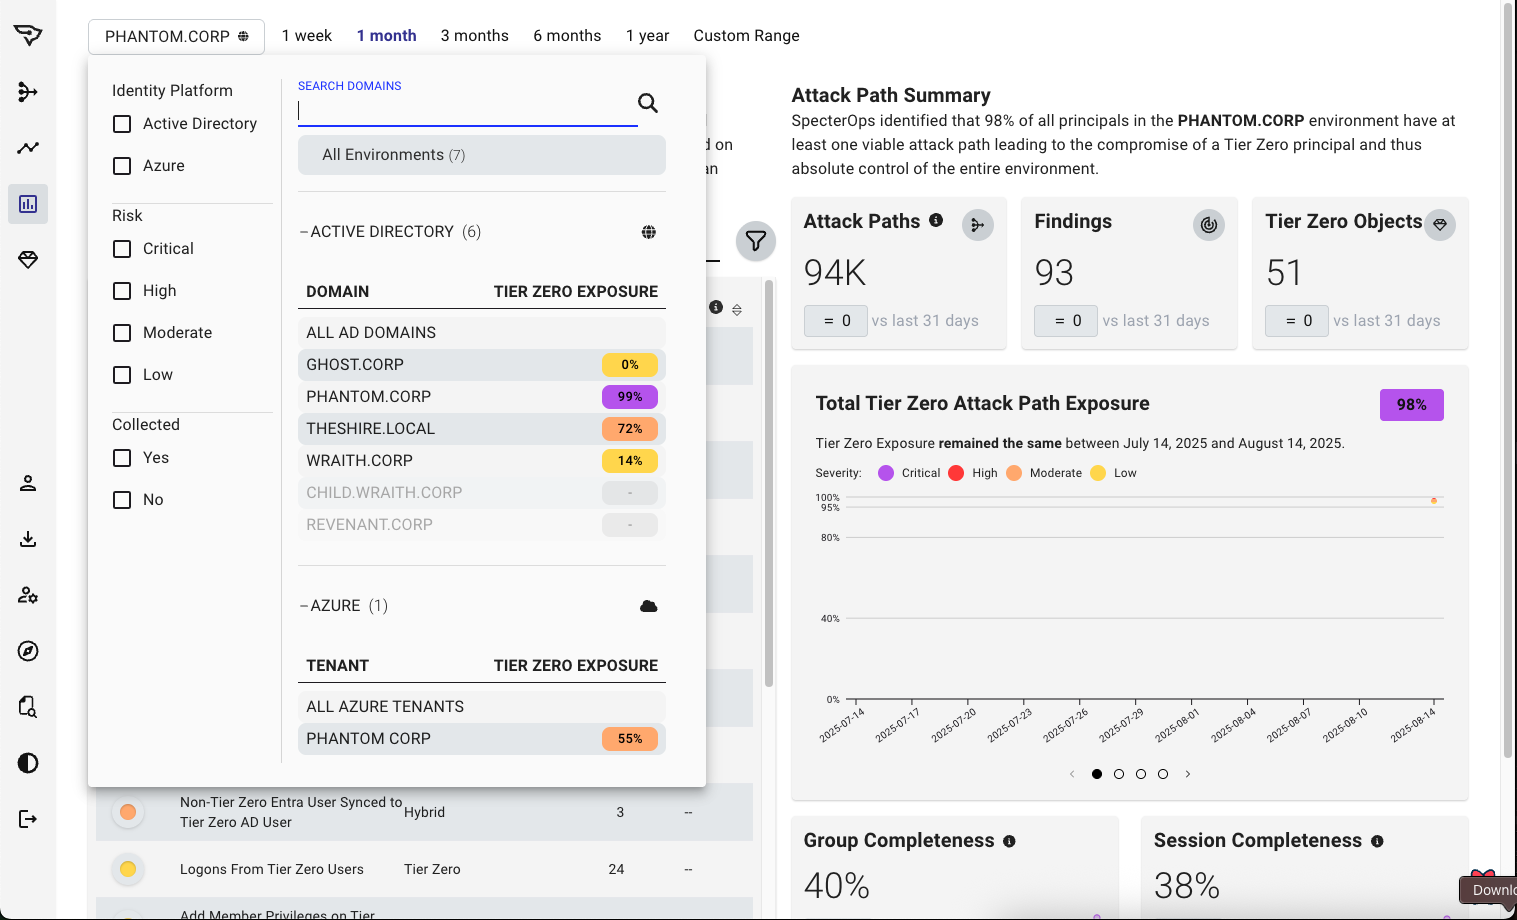The width and height of the screenshot is (1517, 920).
Task: Click the findings table vertical scrollbar
Action: pos(769,483)
